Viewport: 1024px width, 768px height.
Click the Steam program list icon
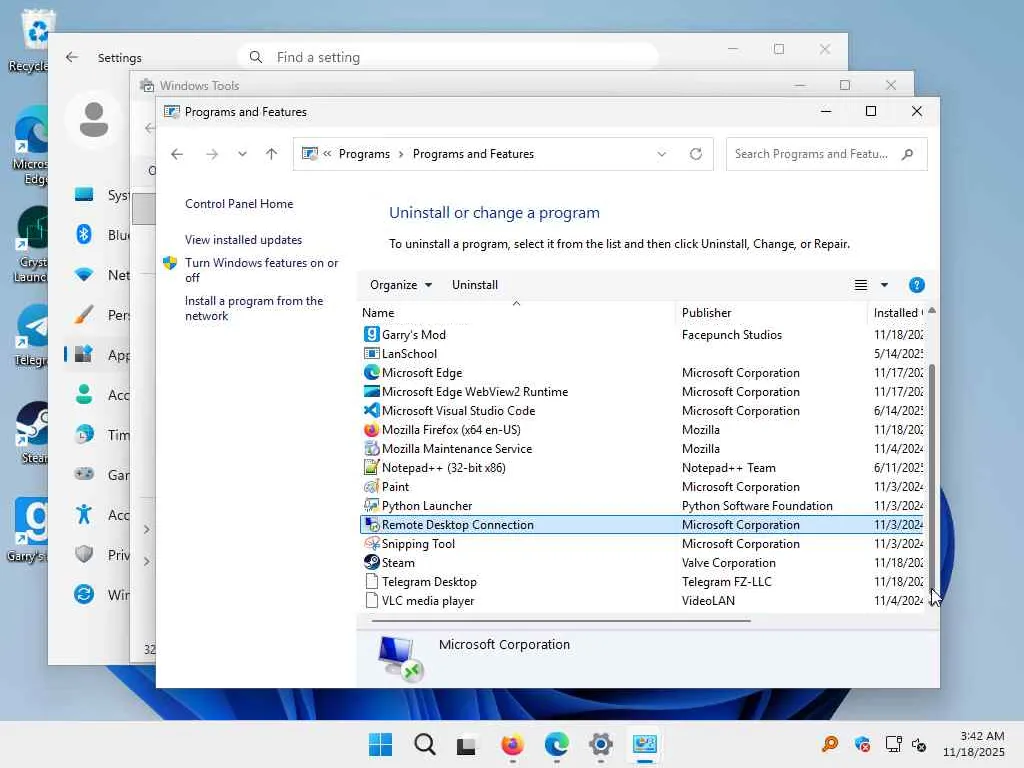[x=371, y=562]
